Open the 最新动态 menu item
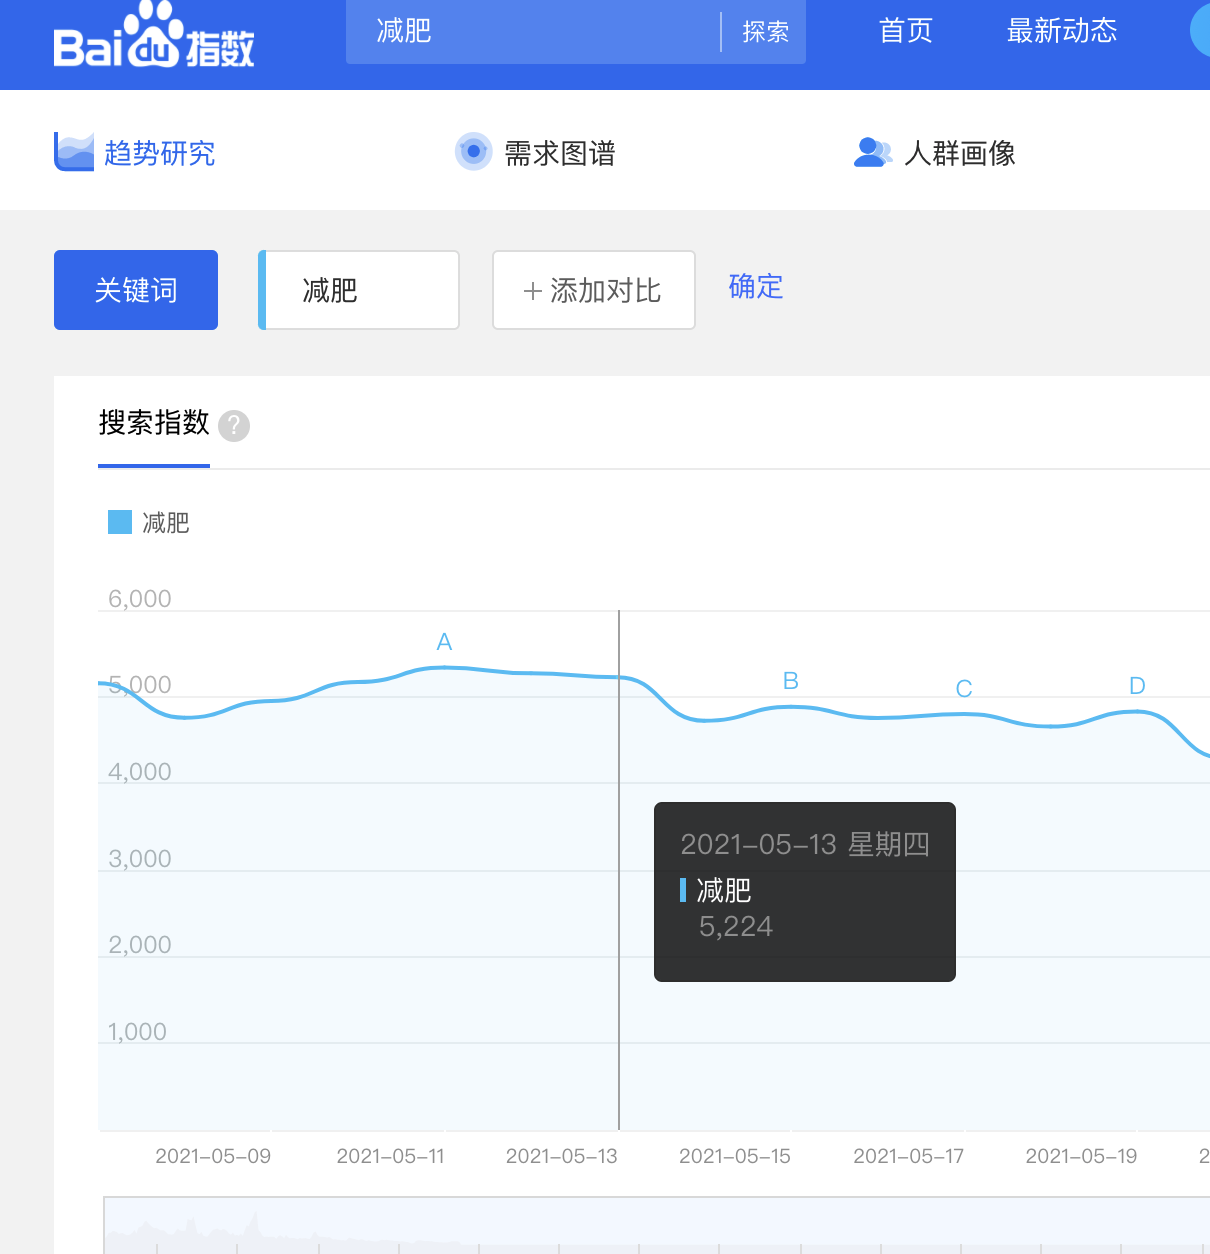The width and height of the screenshot is (1210, 1254). (x=1062, y=31)
